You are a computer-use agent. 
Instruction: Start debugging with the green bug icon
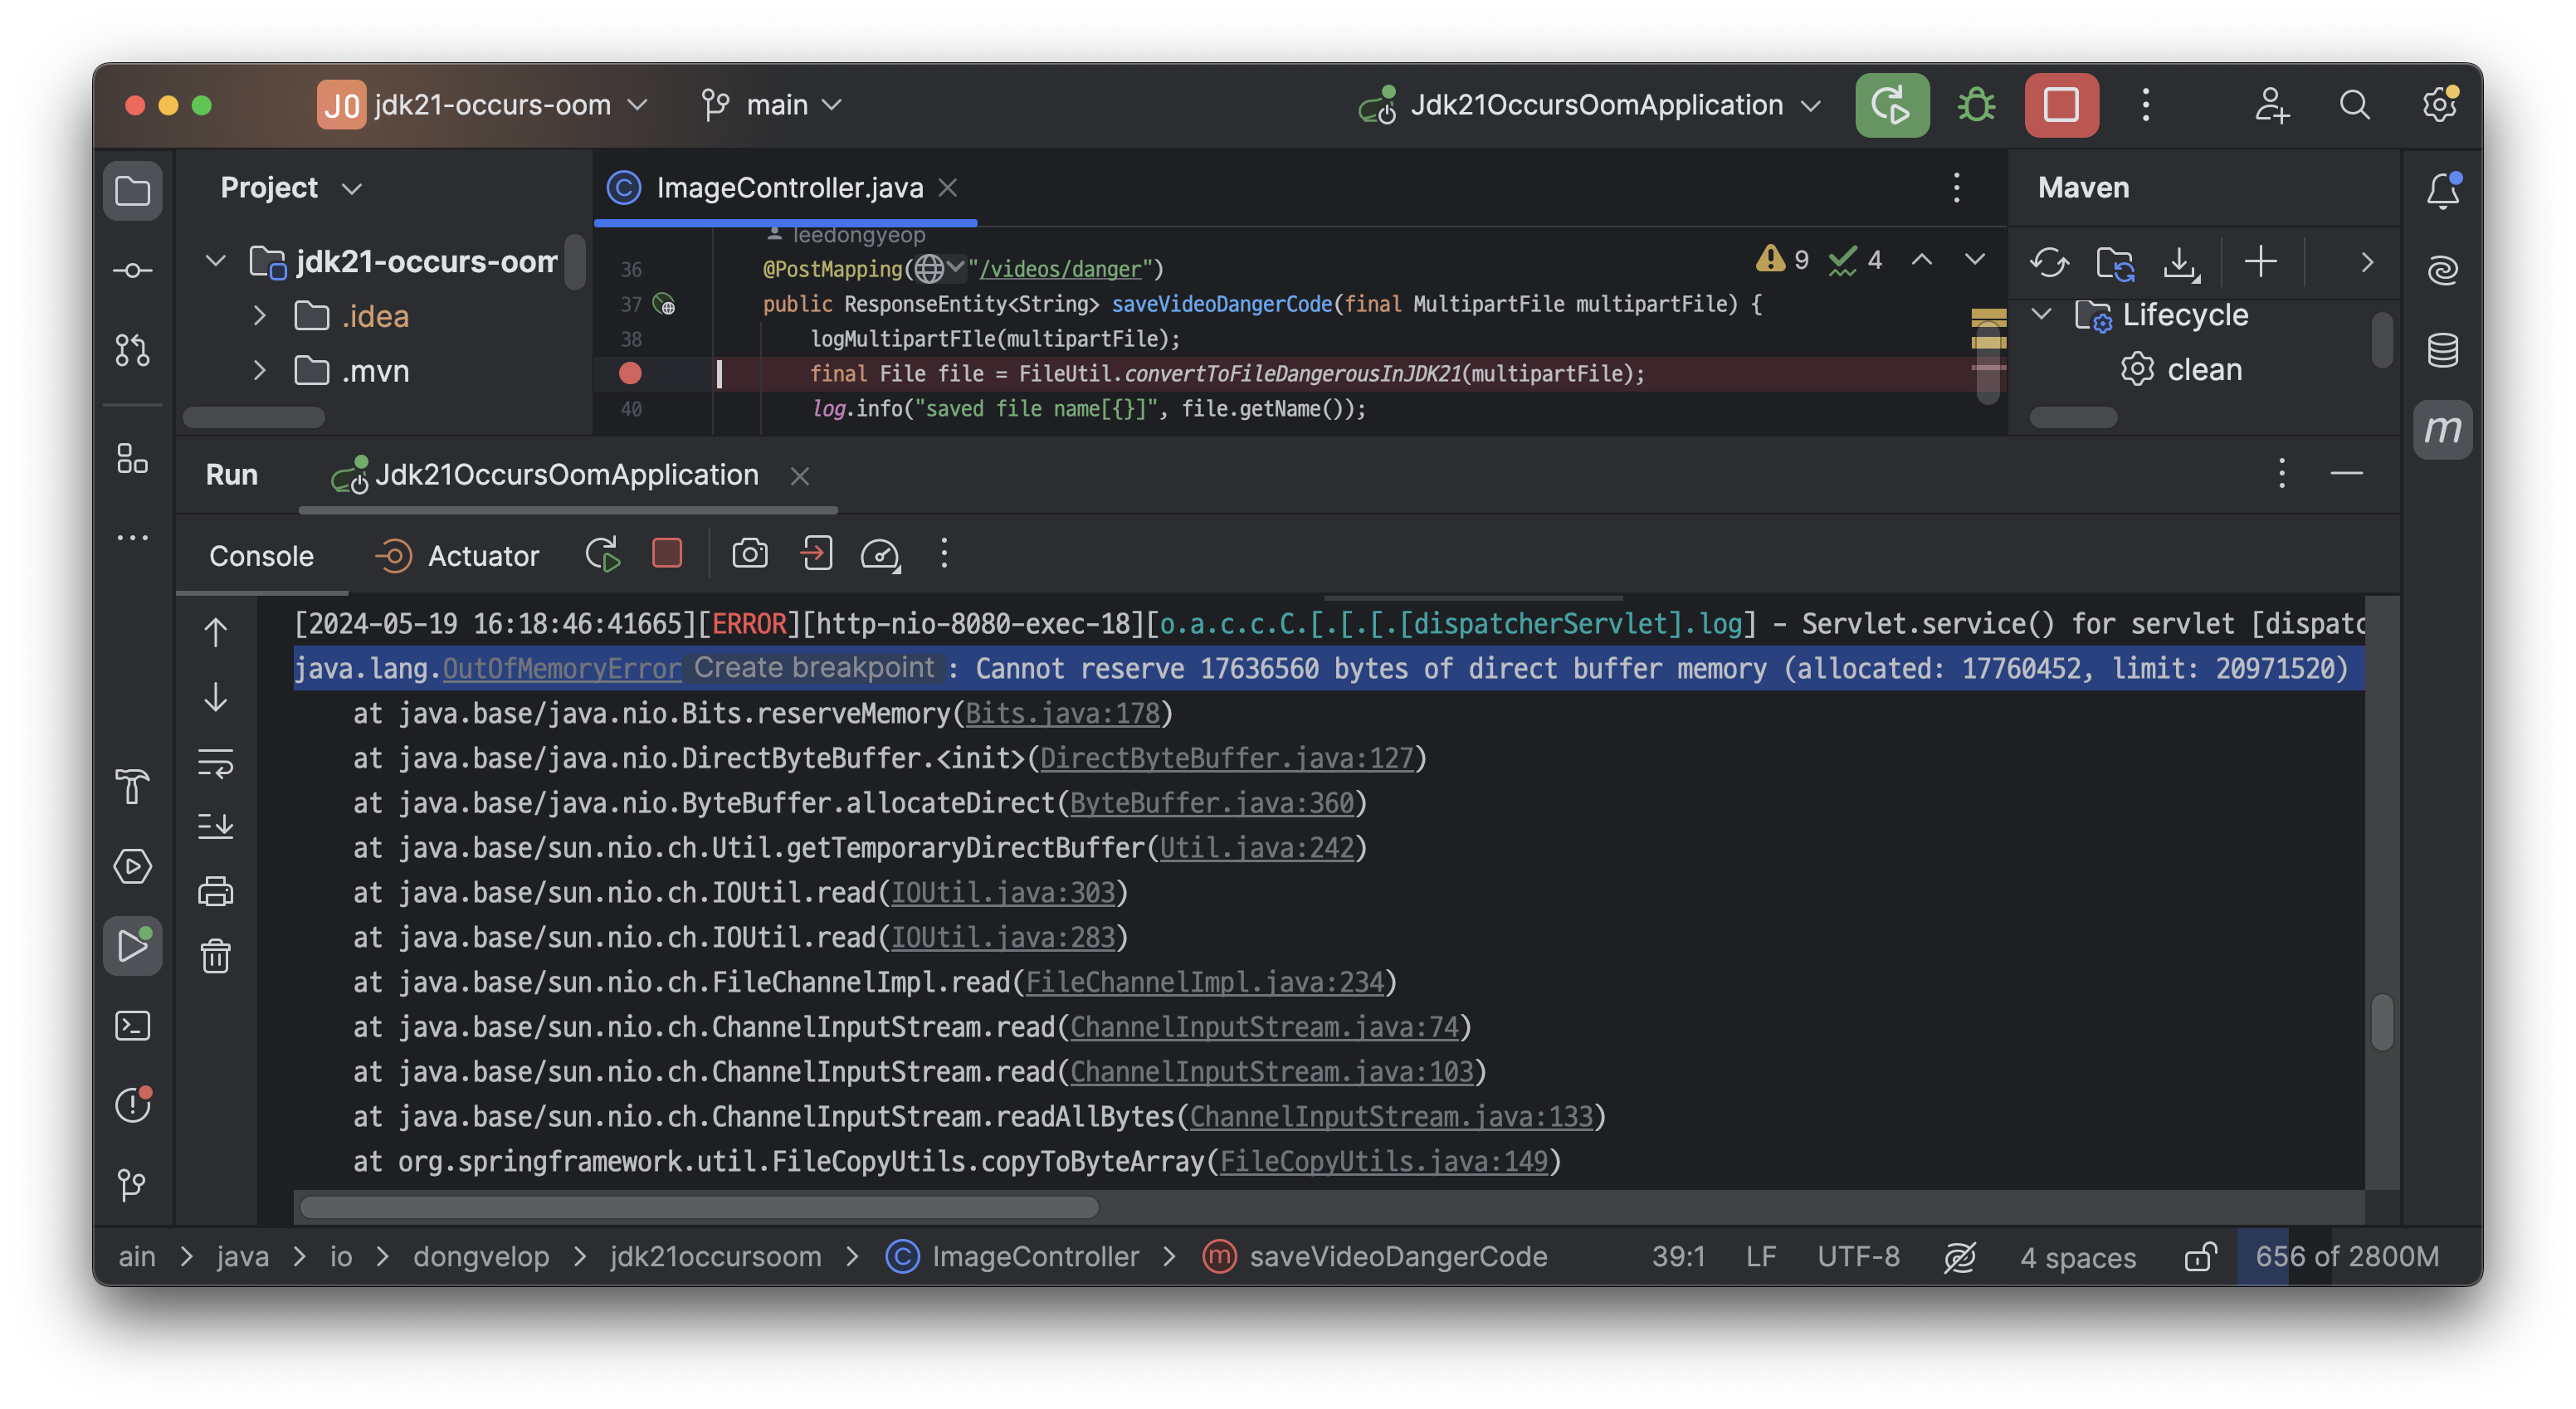click(1976, 105)
